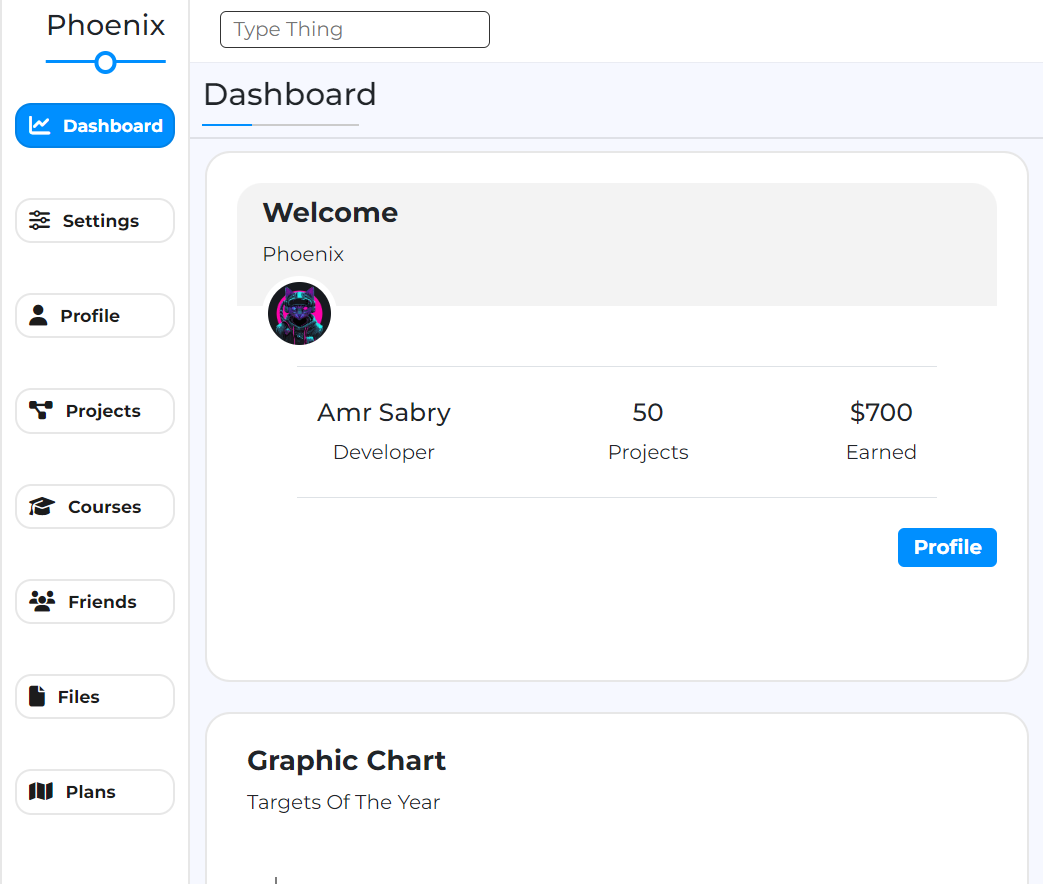The image size is (1043, 884).
Task: Click the circle knob under the Phoenix logo
Action: tap(105, 63)
